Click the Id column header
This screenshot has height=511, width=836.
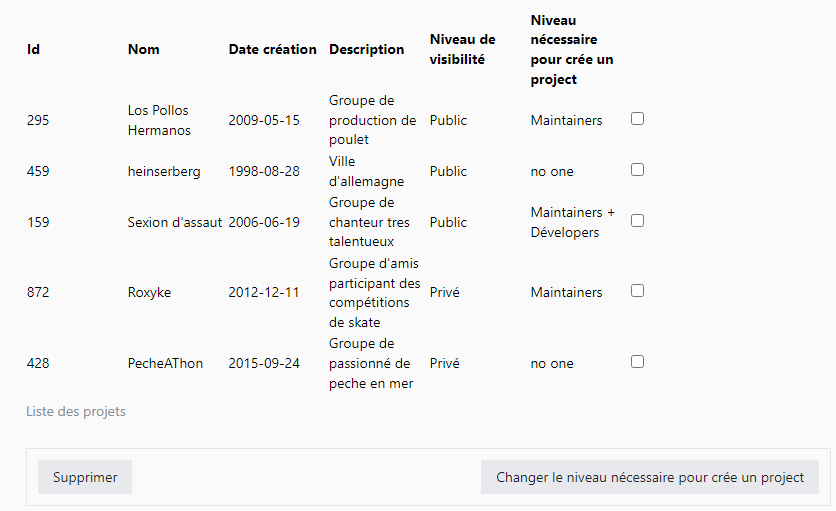[x=34, y=50]
